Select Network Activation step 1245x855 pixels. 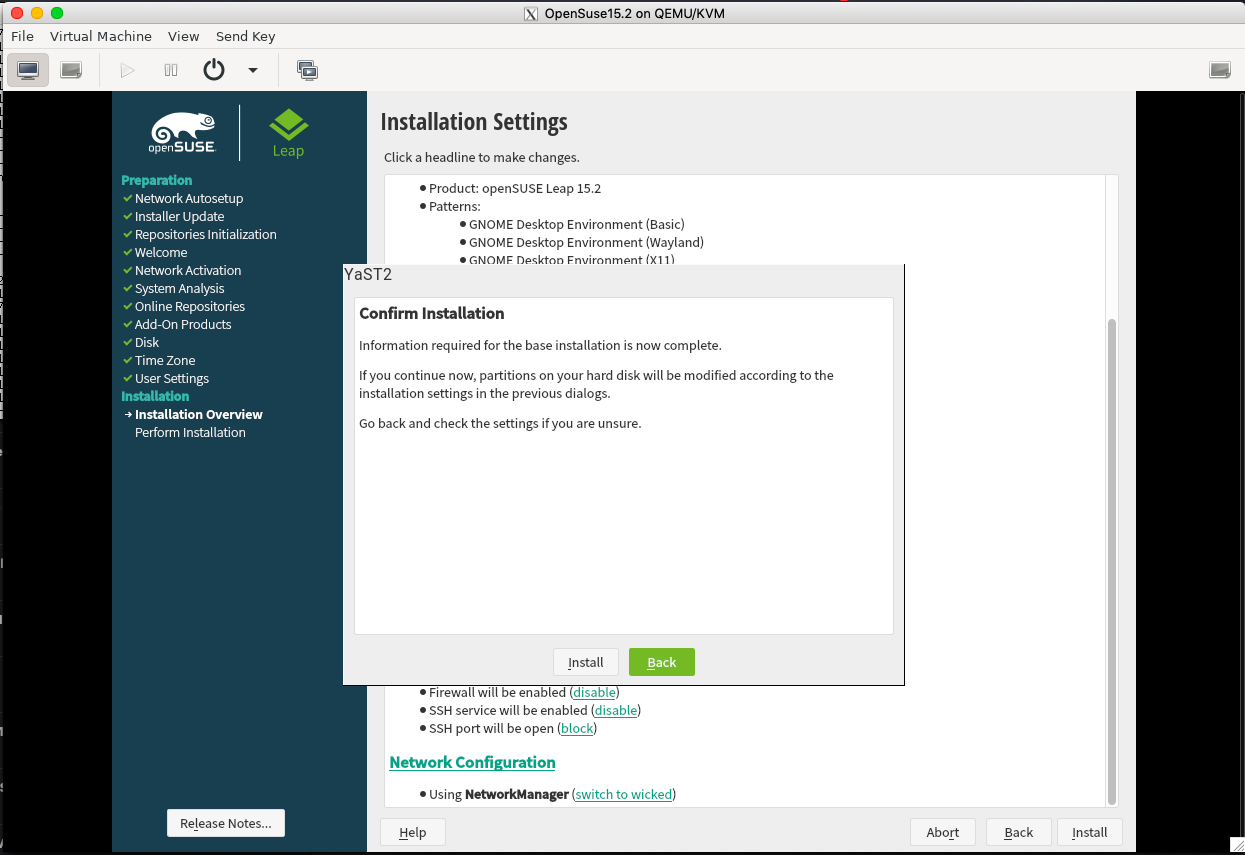(x=188, y=270)
